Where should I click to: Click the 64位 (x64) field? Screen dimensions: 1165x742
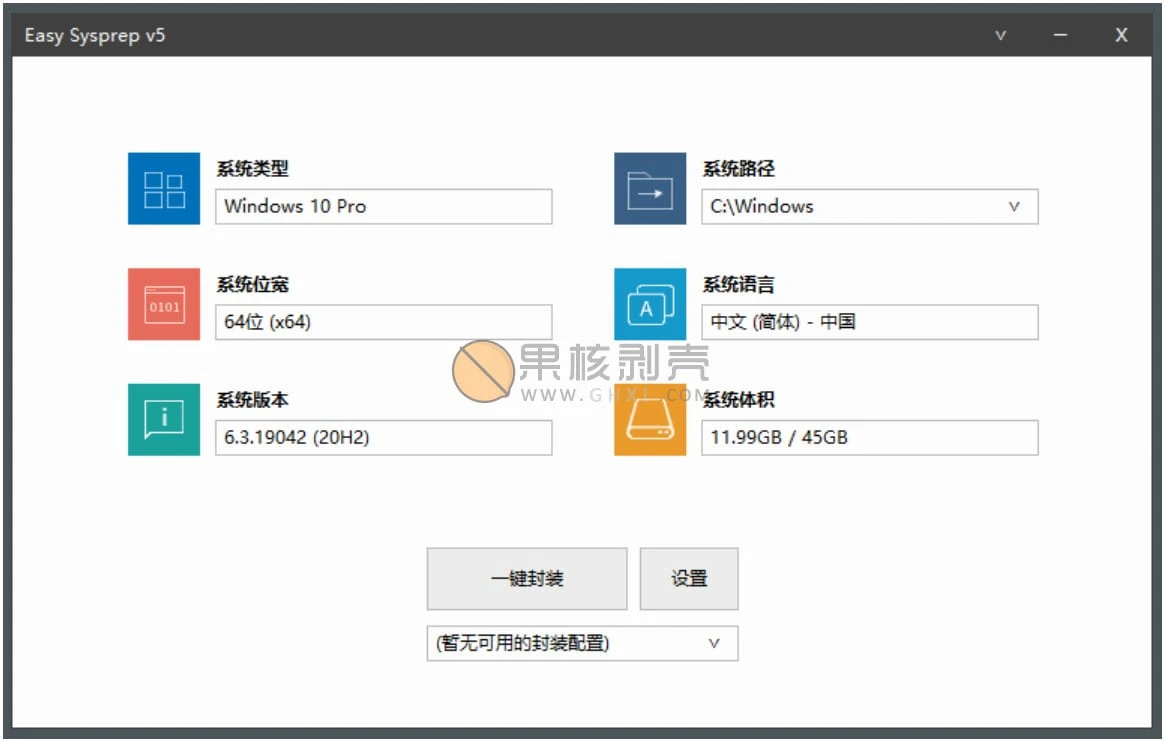[x=383, y=322]
